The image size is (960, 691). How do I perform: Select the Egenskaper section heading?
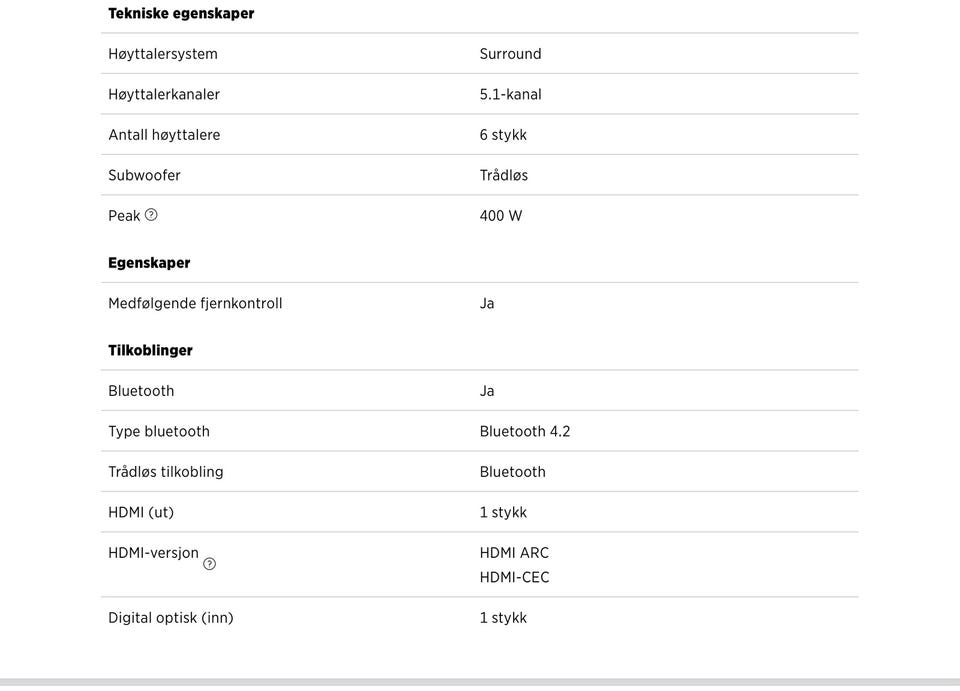pos(149,263)
